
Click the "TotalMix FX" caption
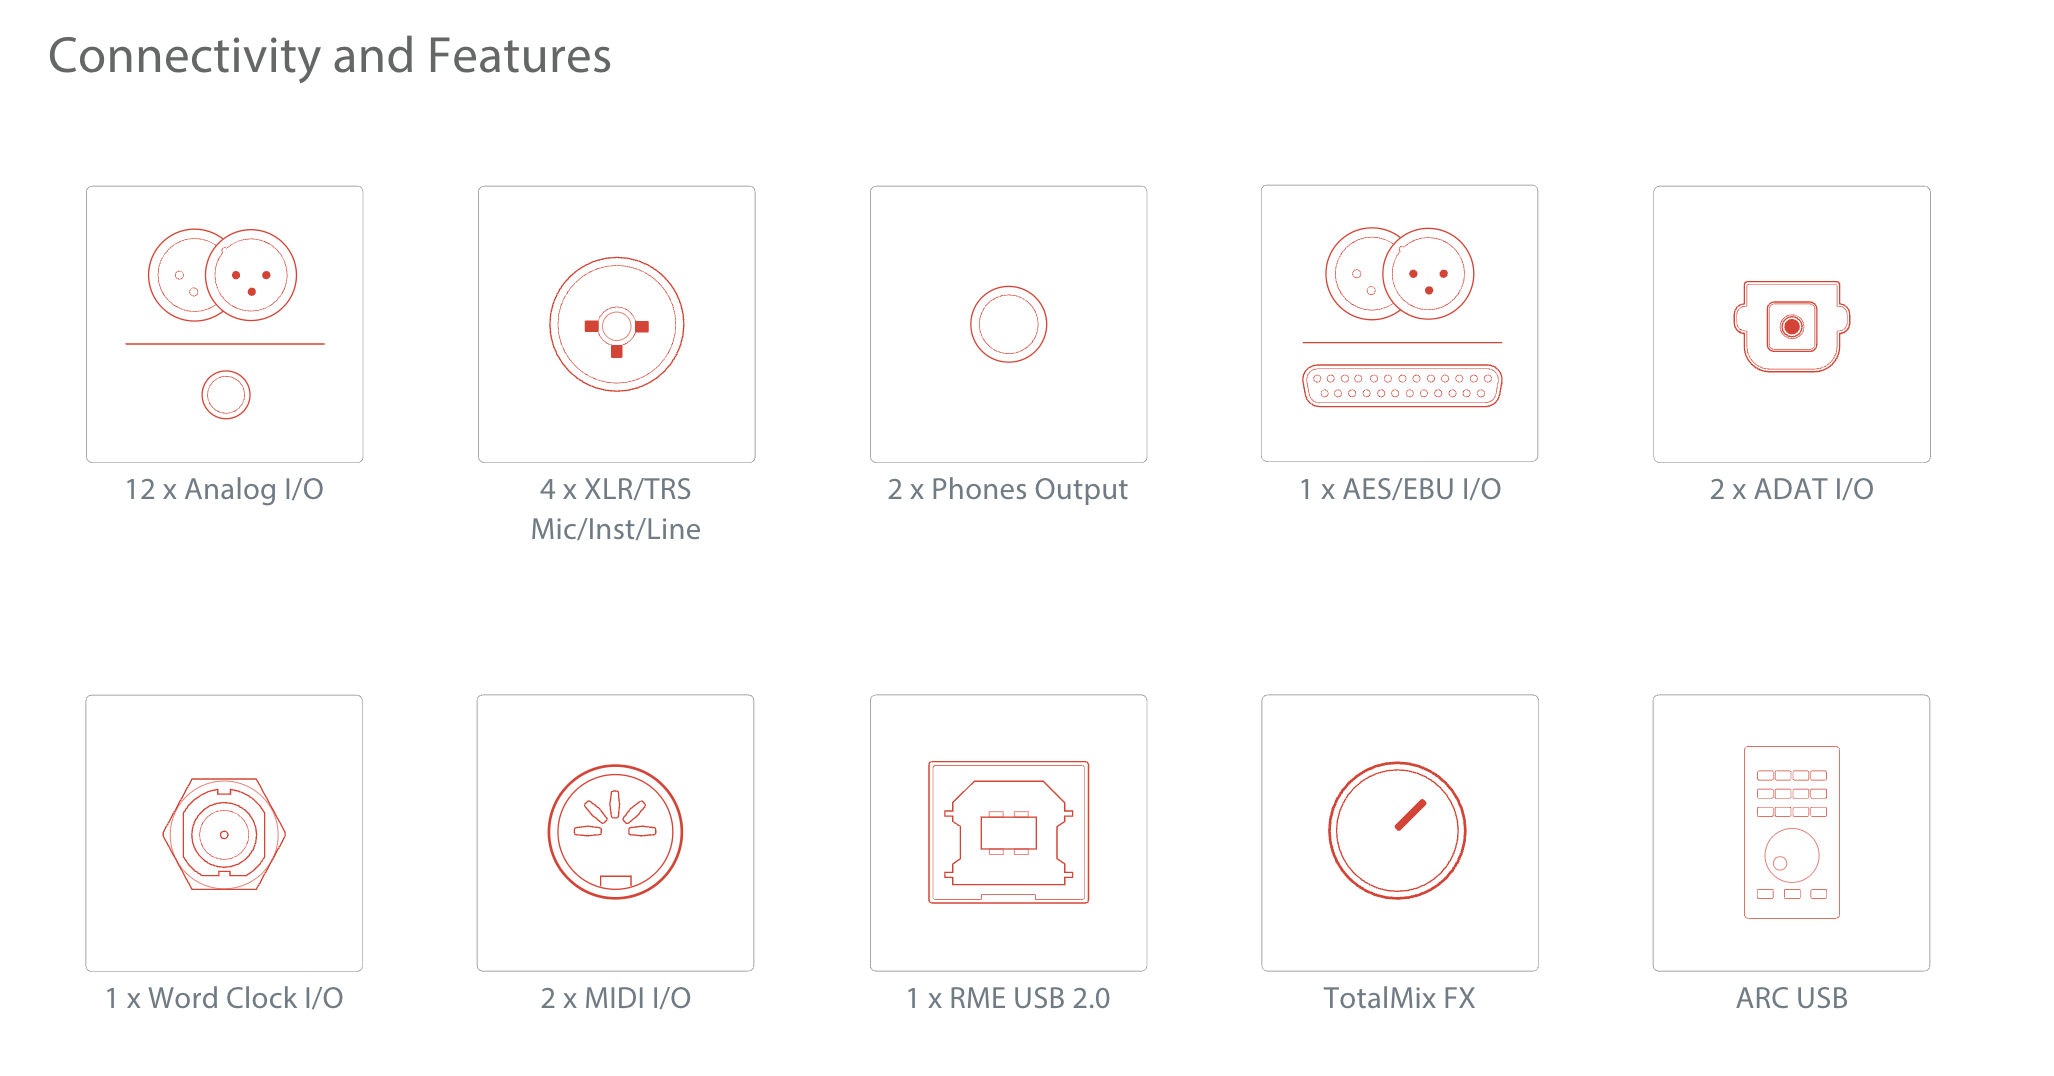[x=1399, y=998]
